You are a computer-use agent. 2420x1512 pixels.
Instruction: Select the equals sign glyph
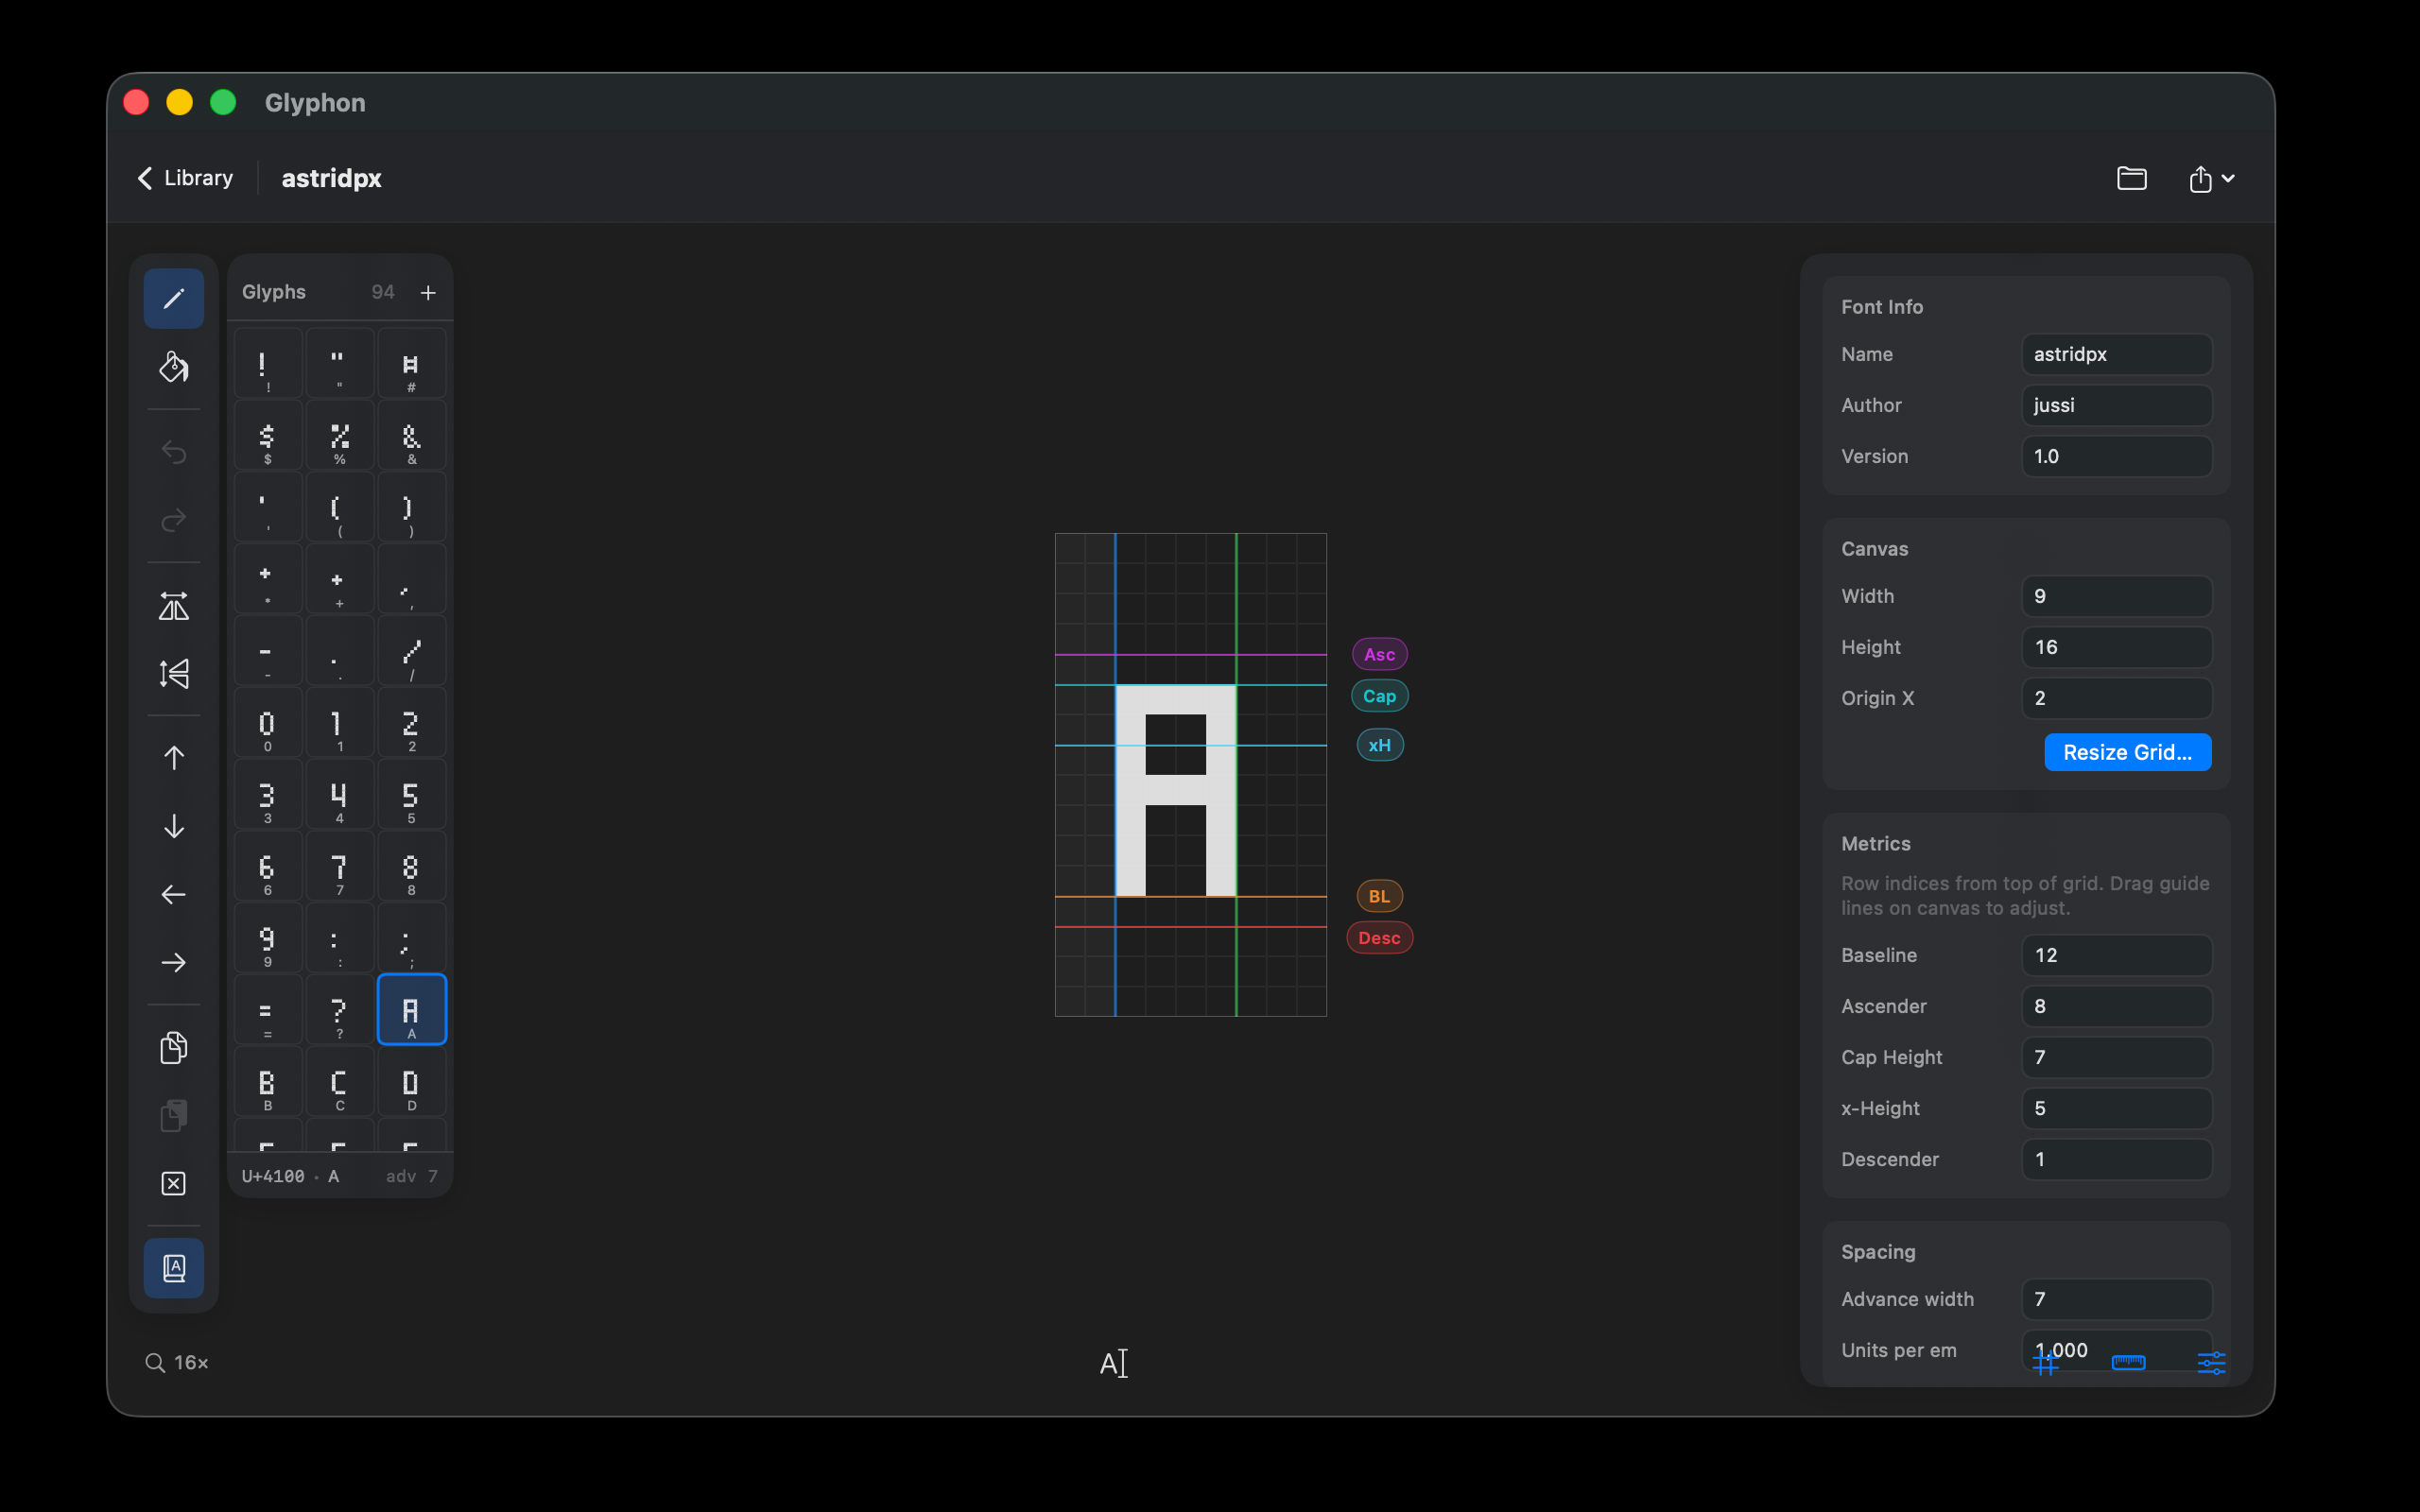click(x=268, y=1010)
